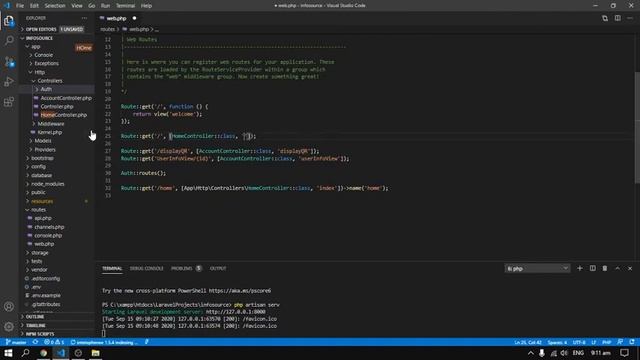Split the editor right
640x360 pixels.
(x=618, y=18)
